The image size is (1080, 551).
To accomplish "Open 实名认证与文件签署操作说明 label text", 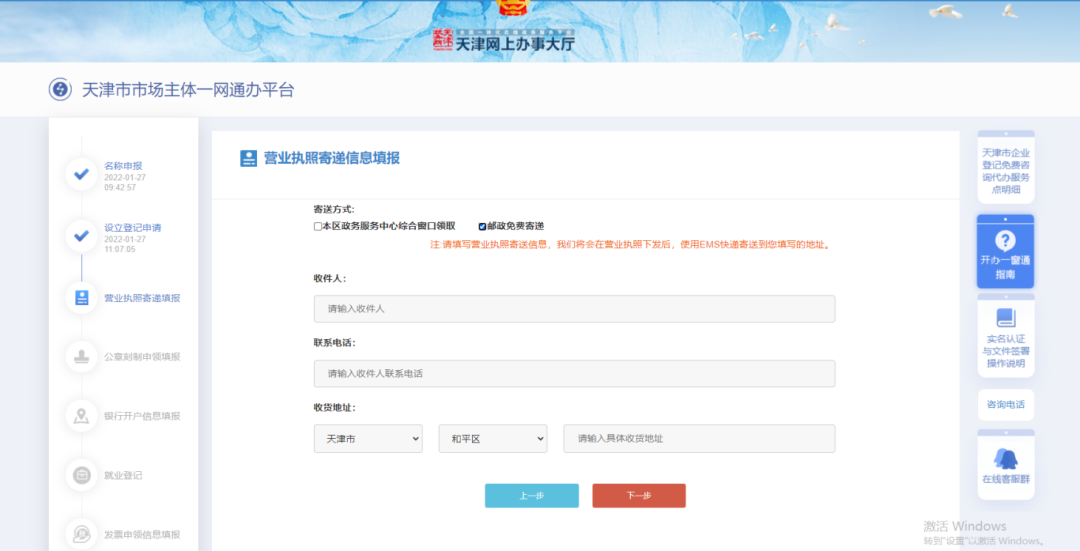I will point(1006,351).
